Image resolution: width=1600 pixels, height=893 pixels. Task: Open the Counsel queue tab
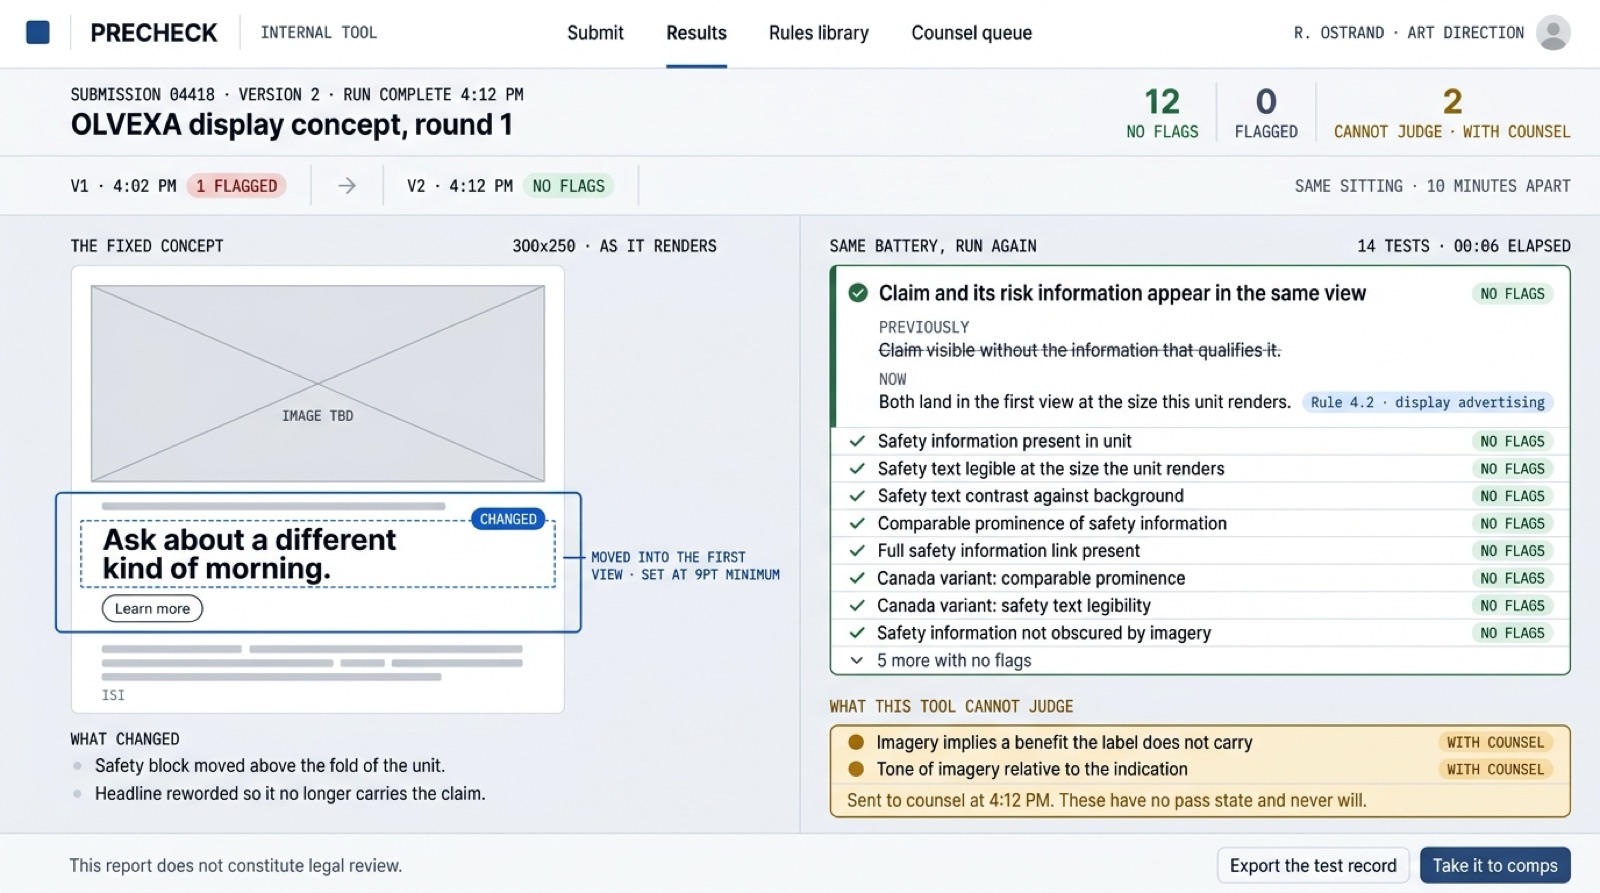(971, 33)
